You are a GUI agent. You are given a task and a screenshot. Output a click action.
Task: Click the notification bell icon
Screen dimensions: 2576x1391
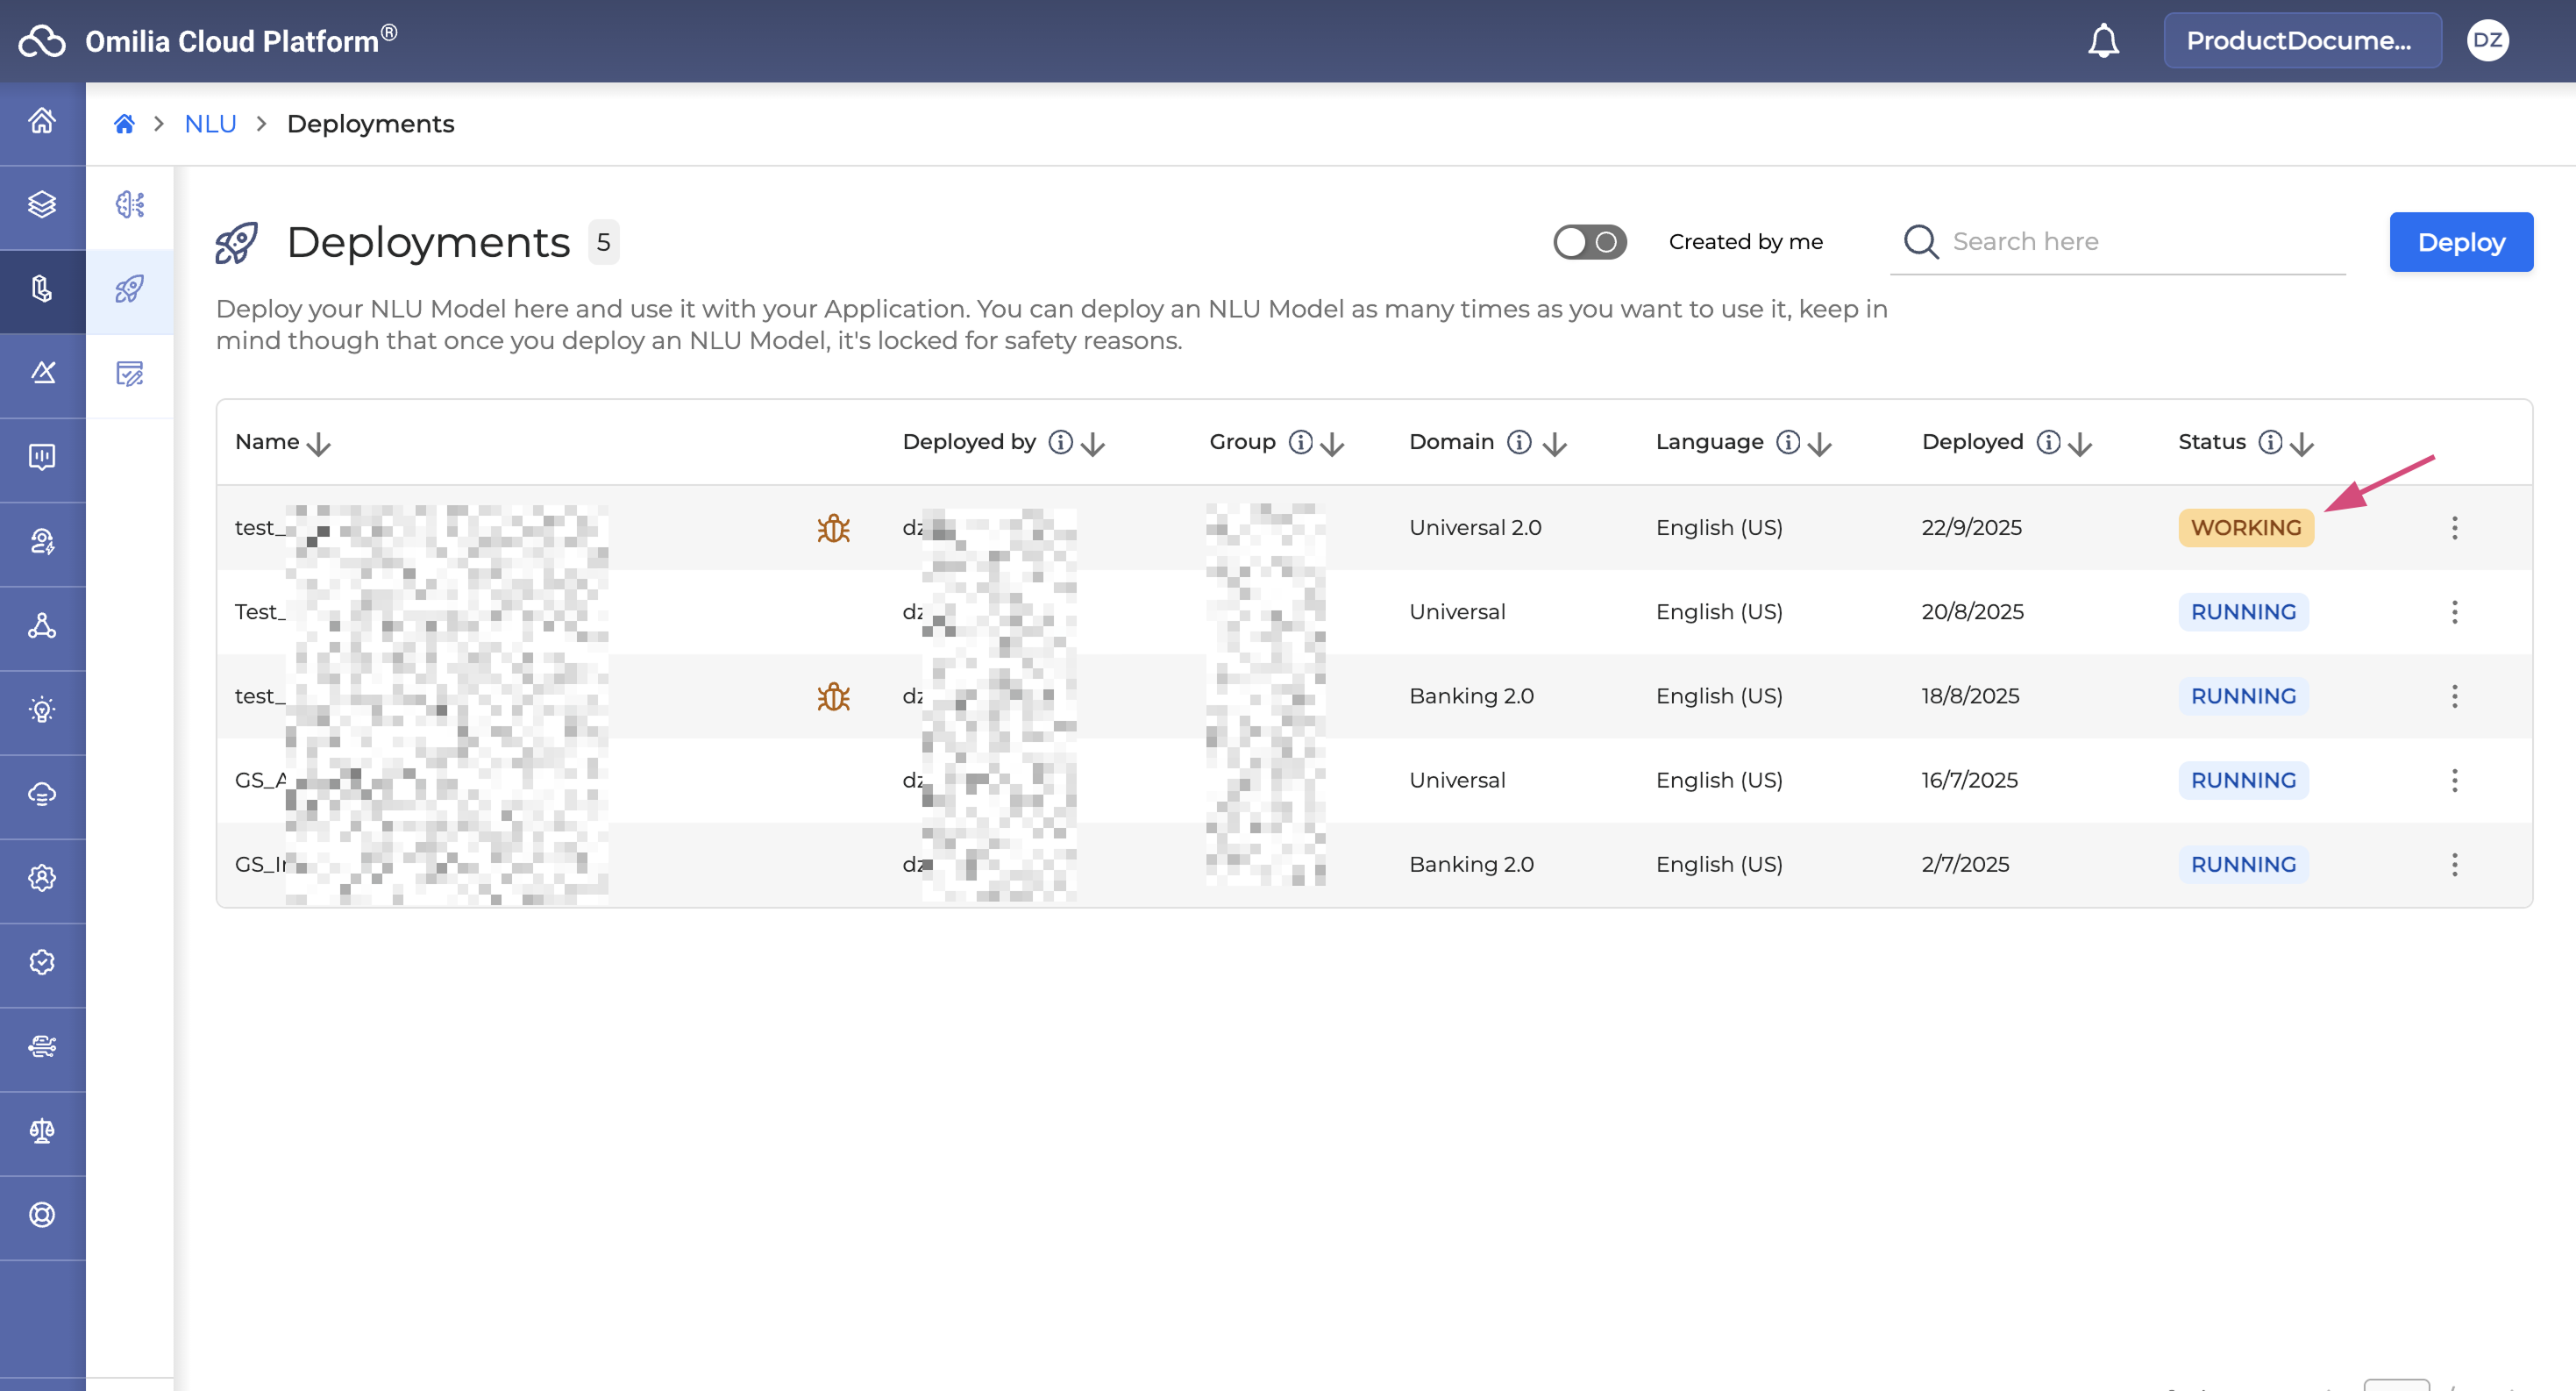pyautogui.click(x=2103, y=41)
